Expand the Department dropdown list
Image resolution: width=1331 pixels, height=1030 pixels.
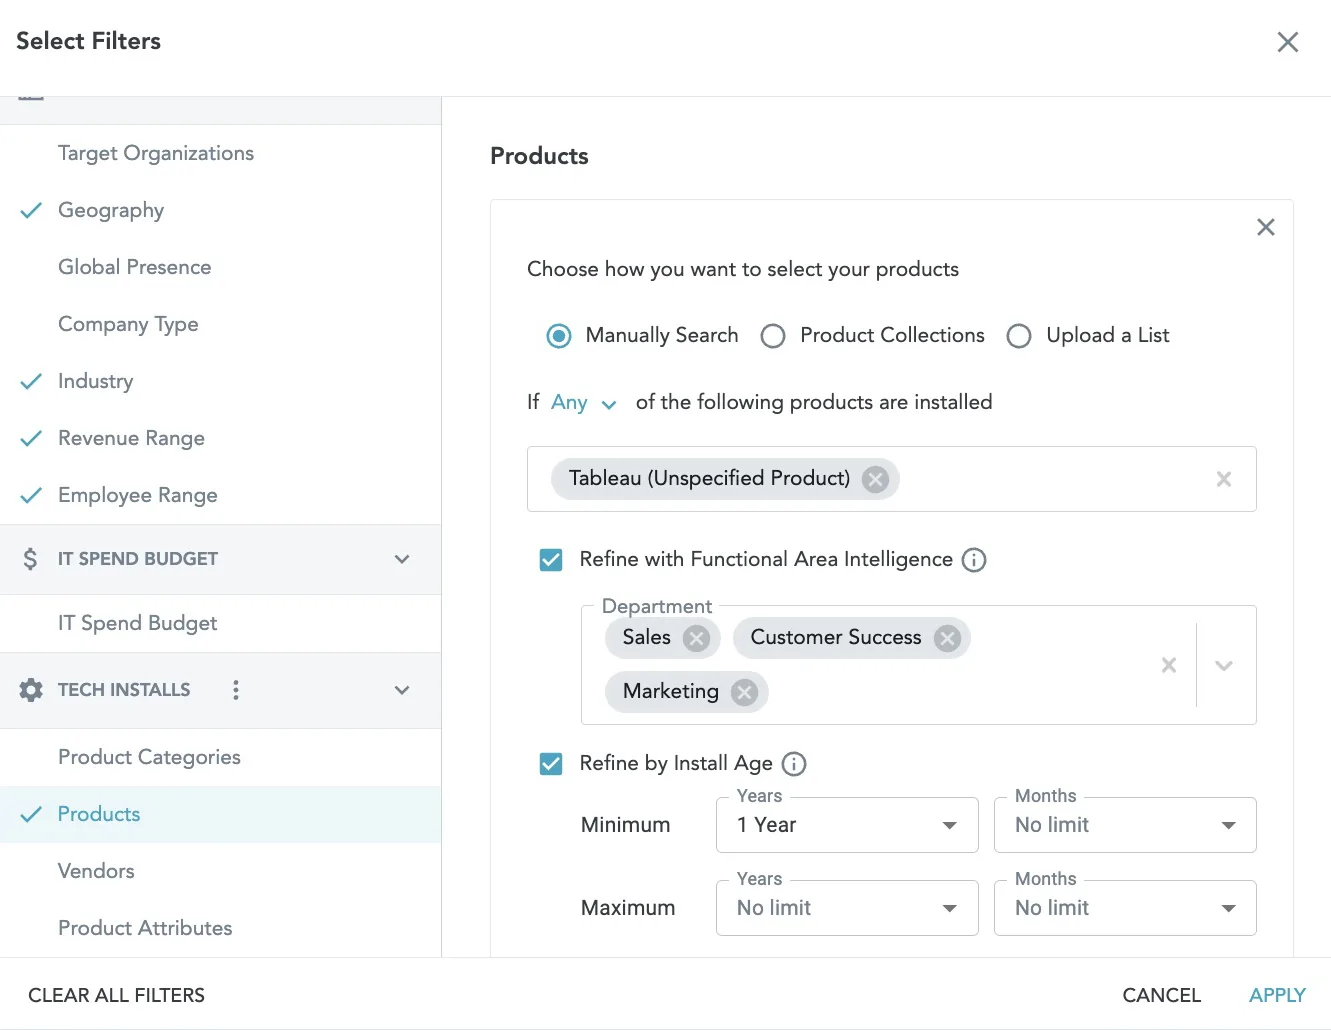[1223, 665]
